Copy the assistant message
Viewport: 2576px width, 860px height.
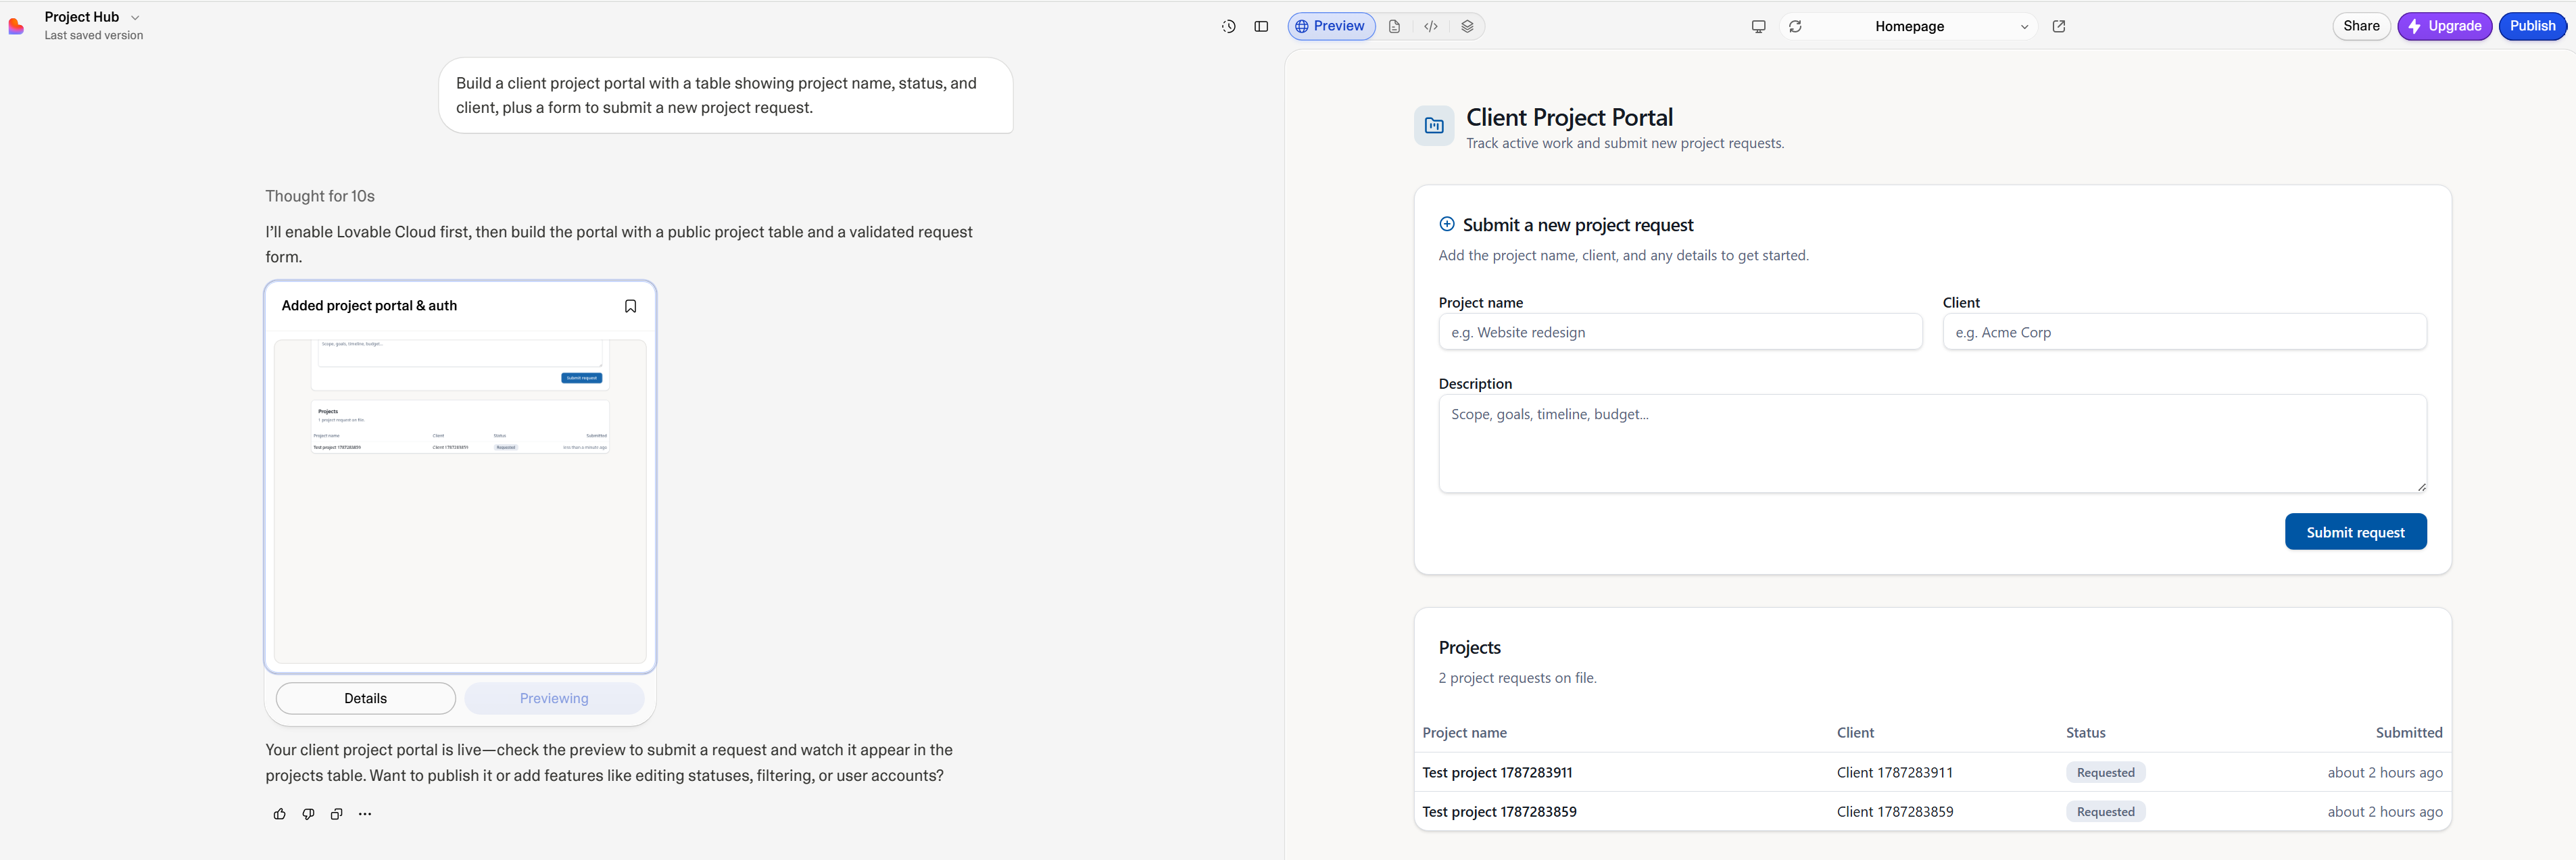tap(337, 814)
